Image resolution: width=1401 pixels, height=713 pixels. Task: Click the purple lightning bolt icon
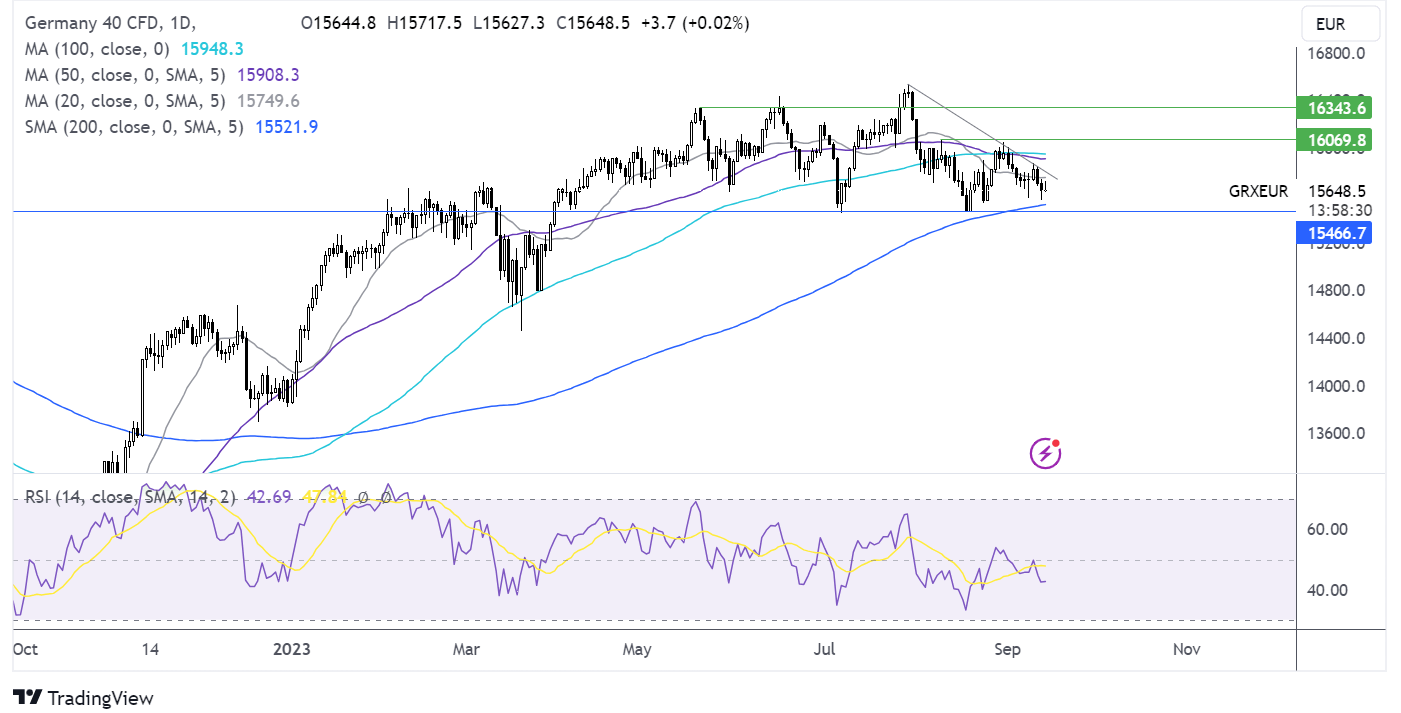pyautogui.click(x=1045, y=453)
